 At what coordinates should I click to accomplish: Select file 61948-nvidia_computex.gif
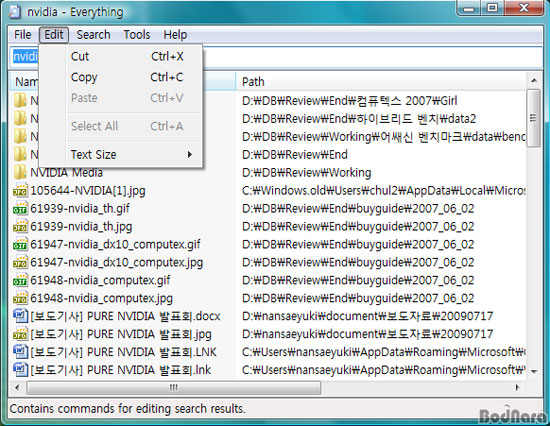[100, 280]
